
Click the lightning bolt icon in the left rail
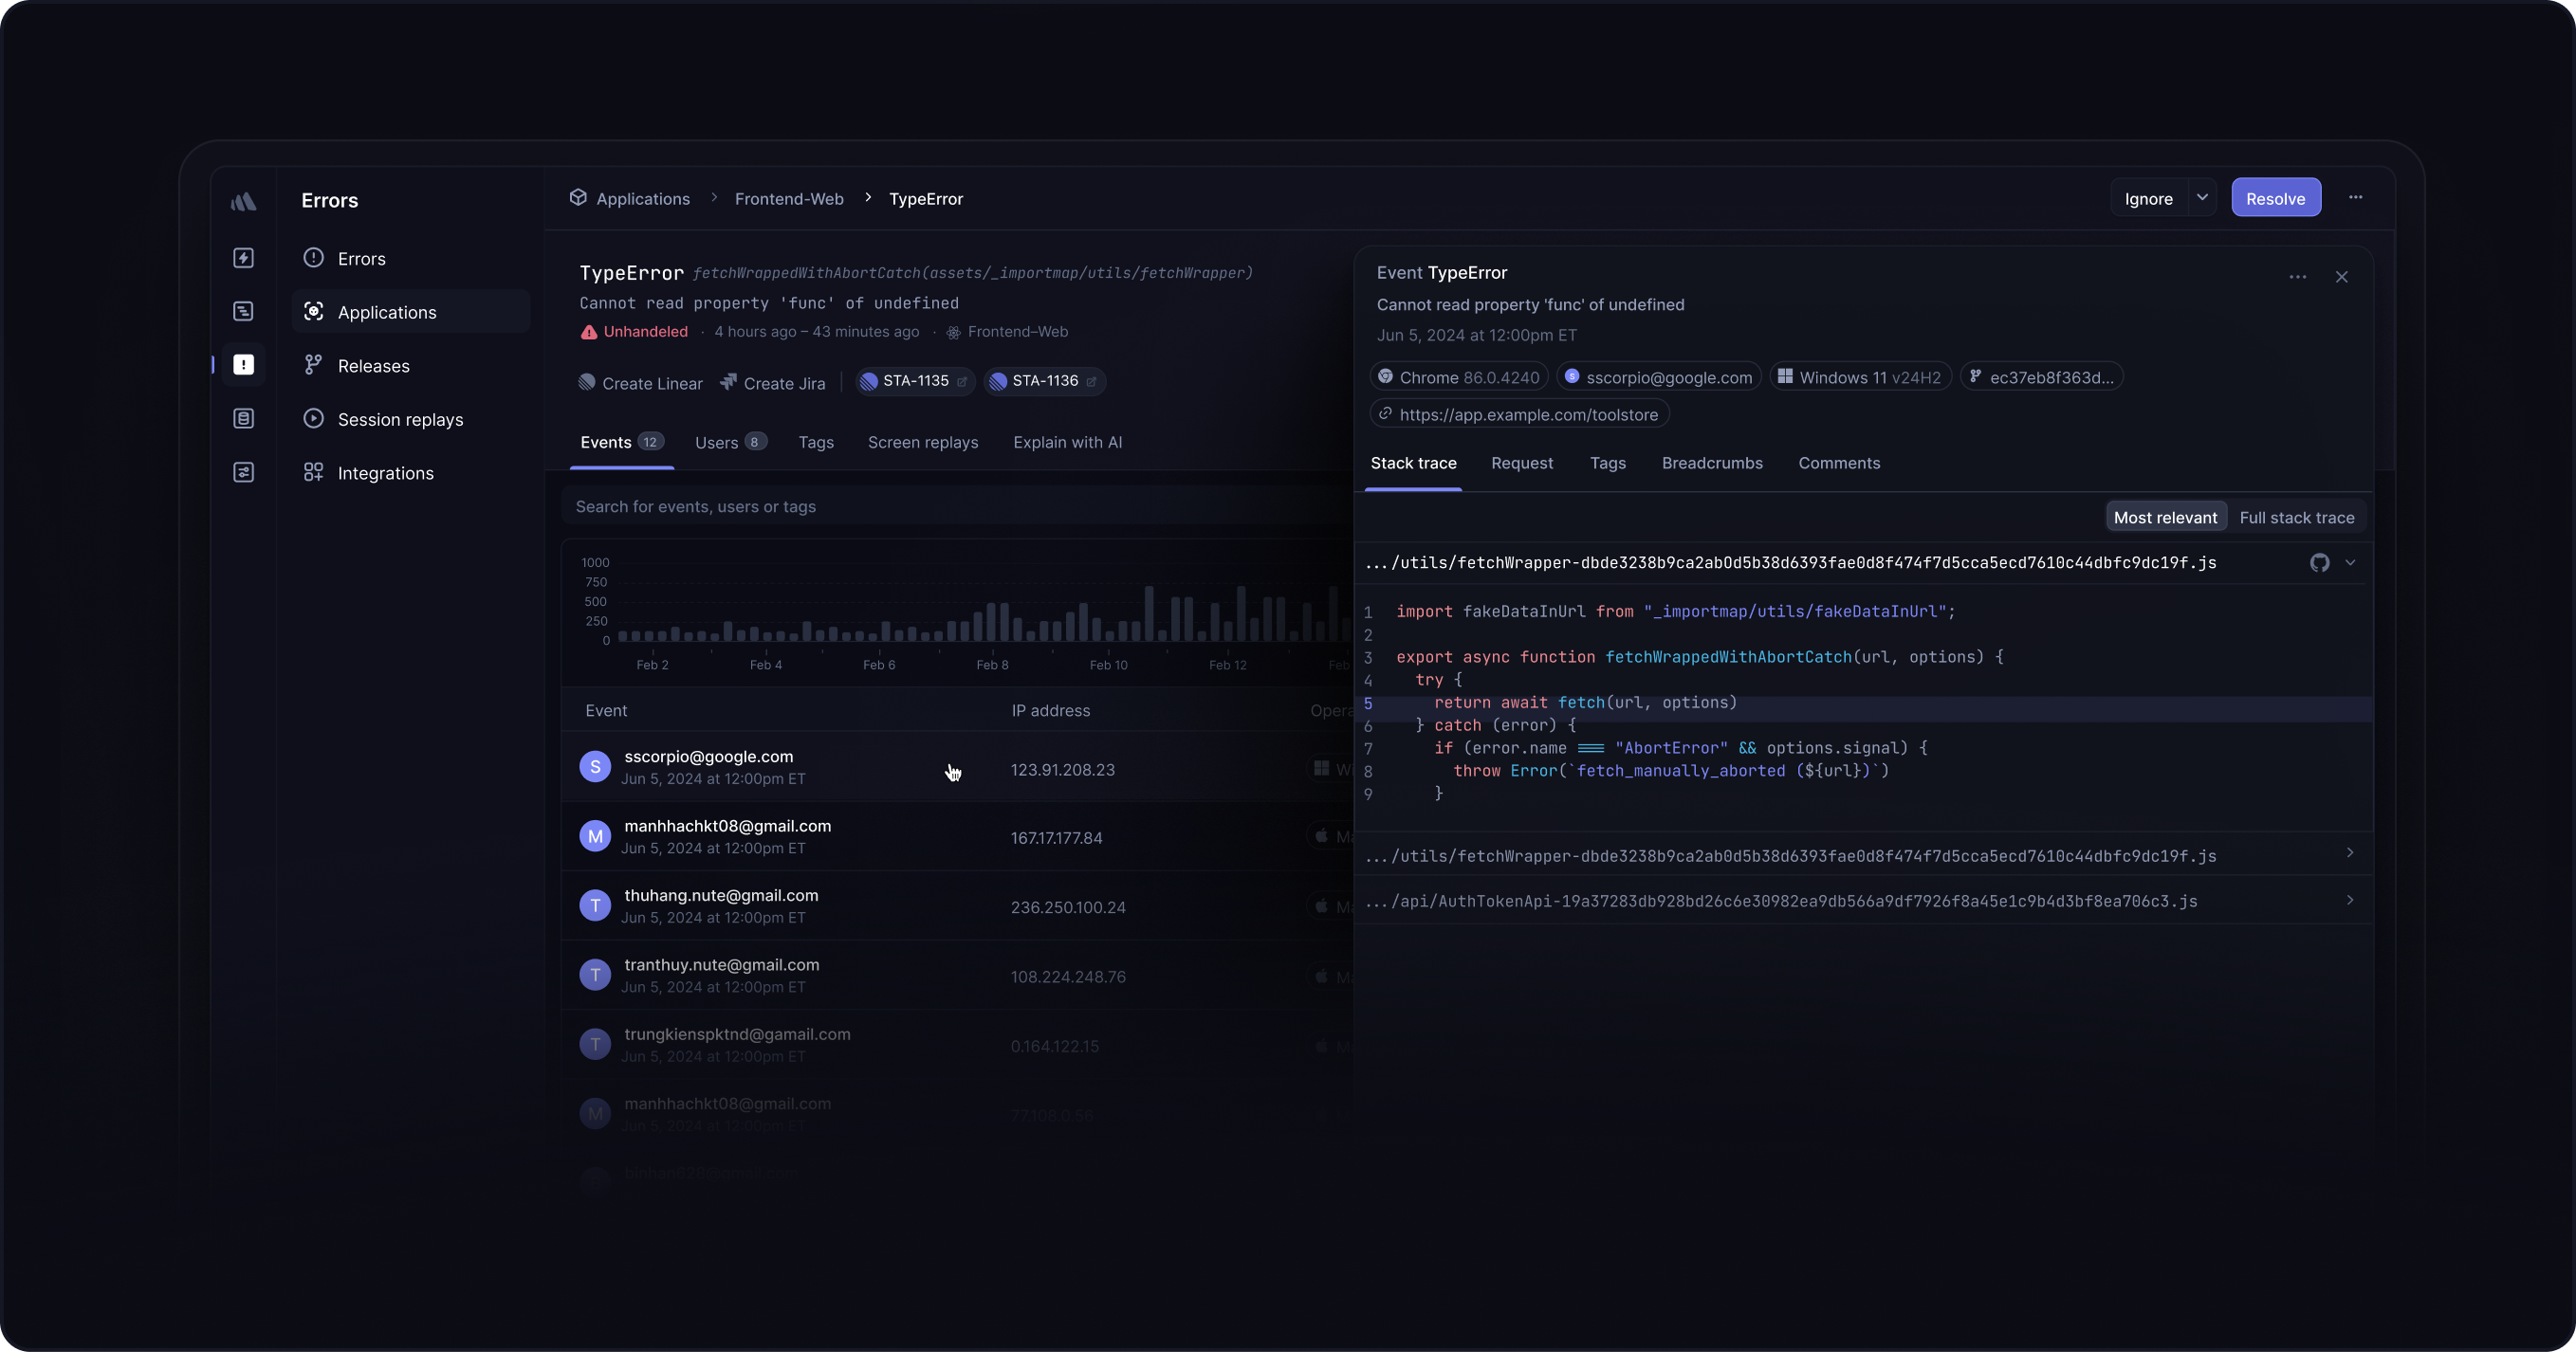(243, 258)
